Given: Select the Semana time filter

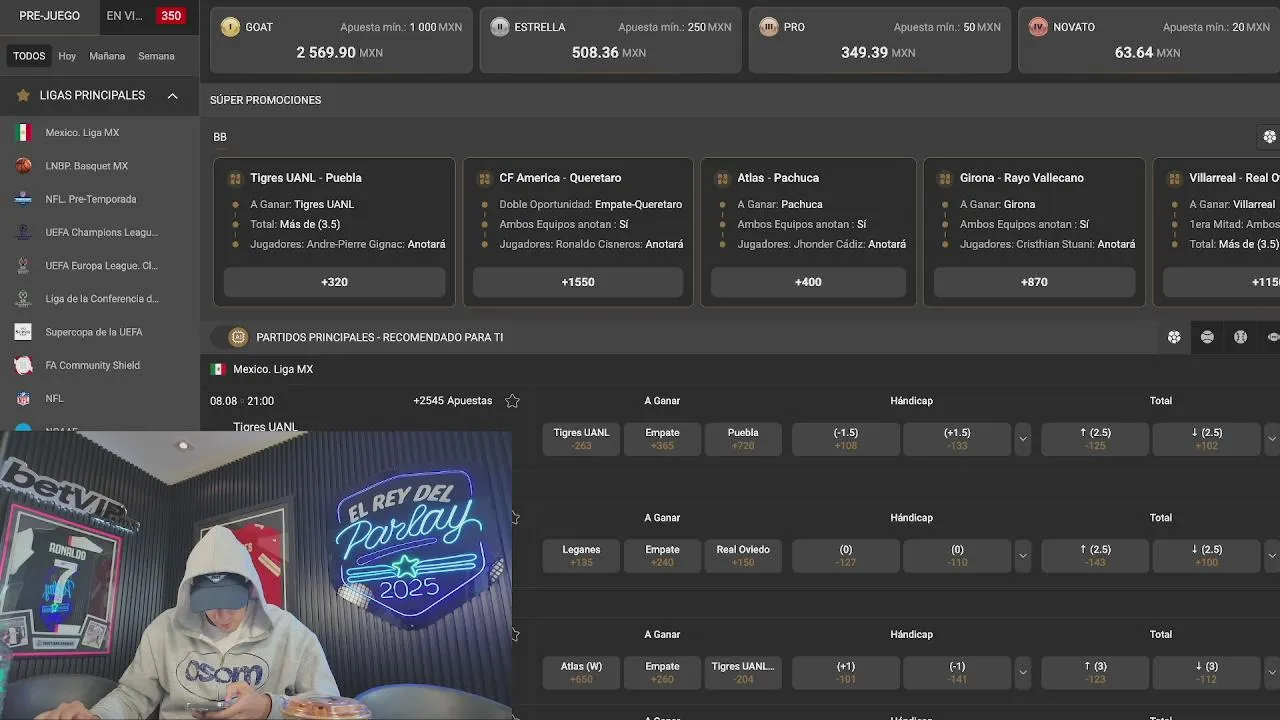Looking at the screenshot, I should point(156,56).
